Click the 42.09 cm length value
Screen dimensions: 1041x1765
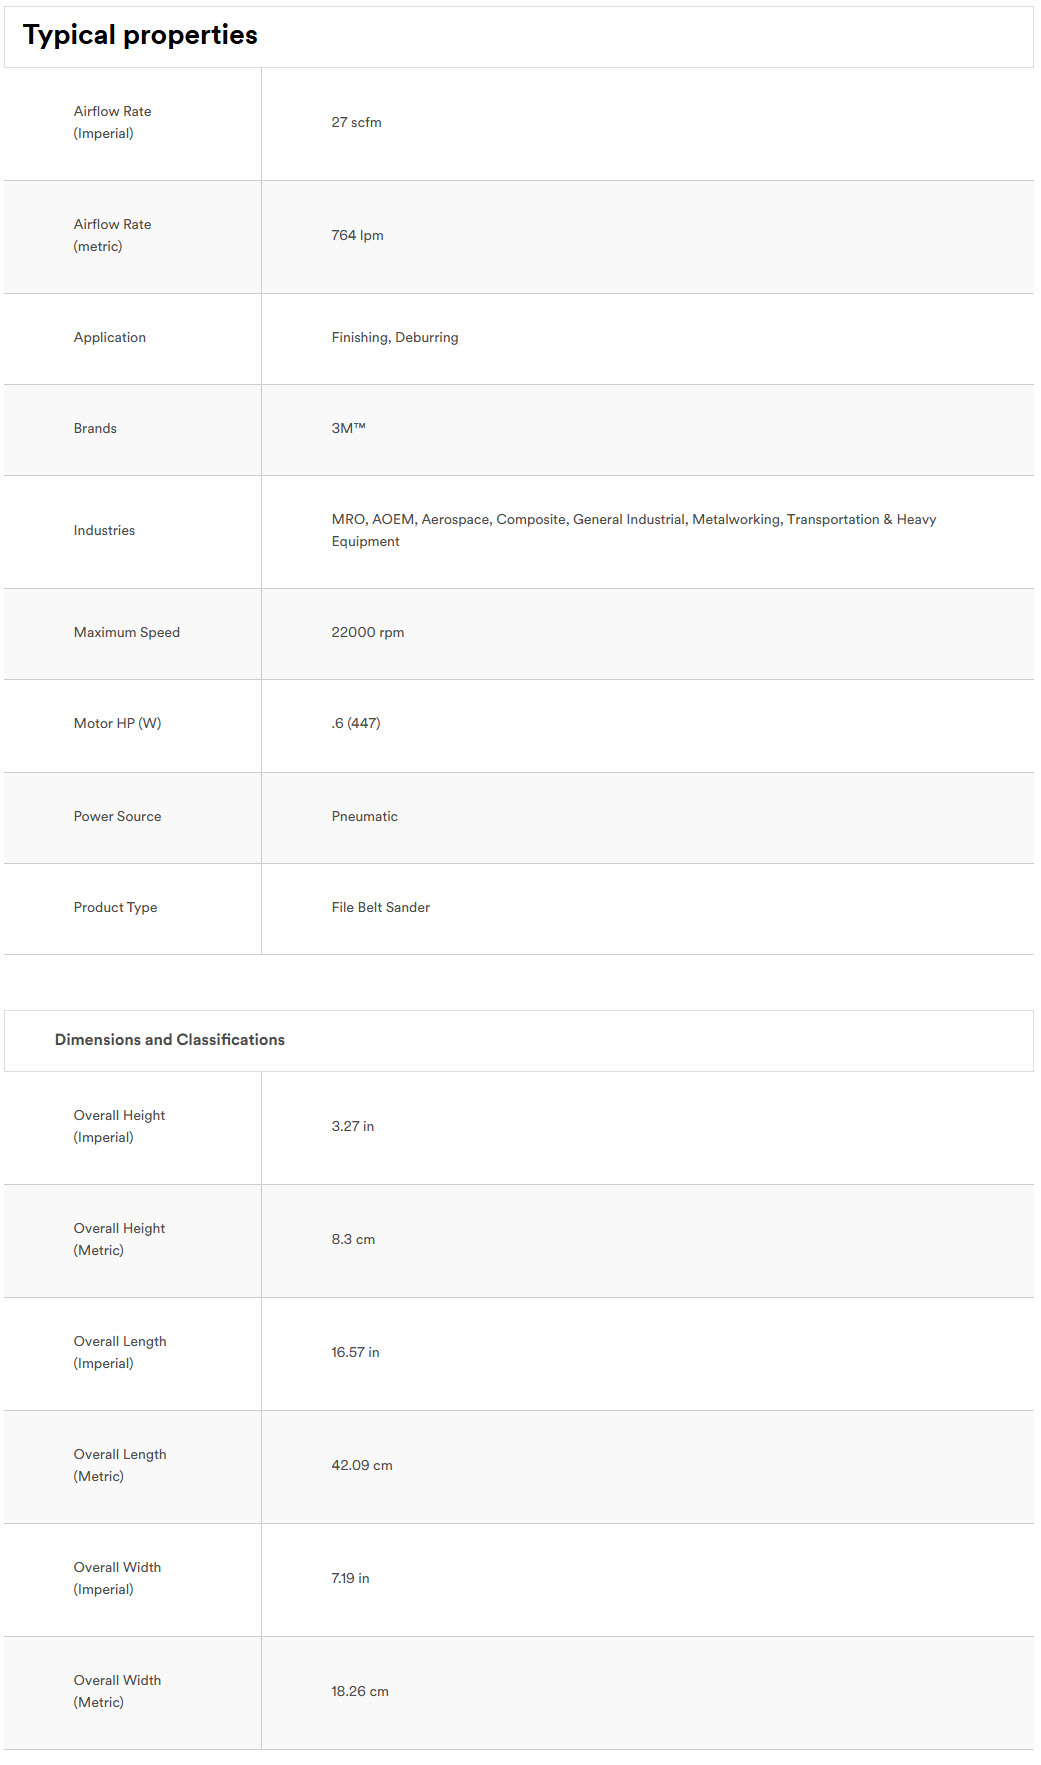(362, 1465)
